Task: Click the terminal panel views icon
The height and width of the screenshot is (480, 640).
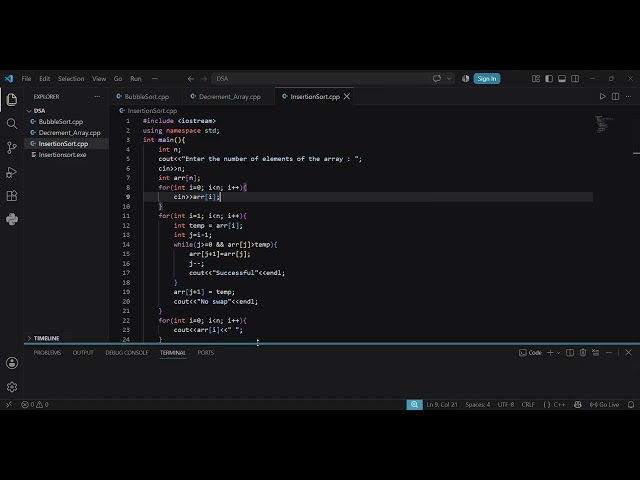Action: click(596, 353)
